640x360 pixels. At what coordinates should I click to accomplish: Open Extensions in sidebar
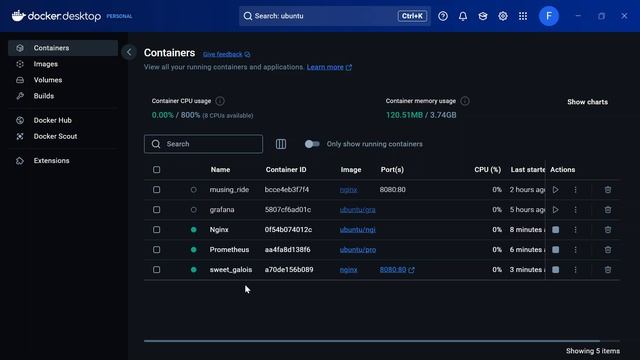(63, 161)
